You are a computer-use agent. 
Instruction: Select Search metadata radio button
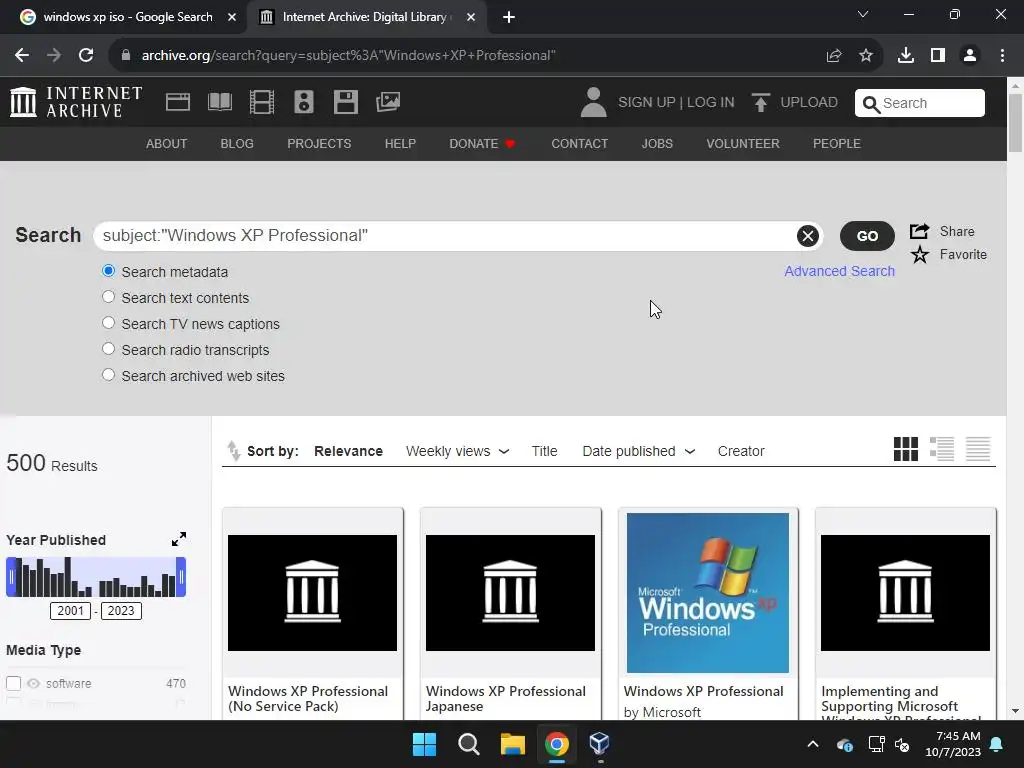(x=108, y=271)
